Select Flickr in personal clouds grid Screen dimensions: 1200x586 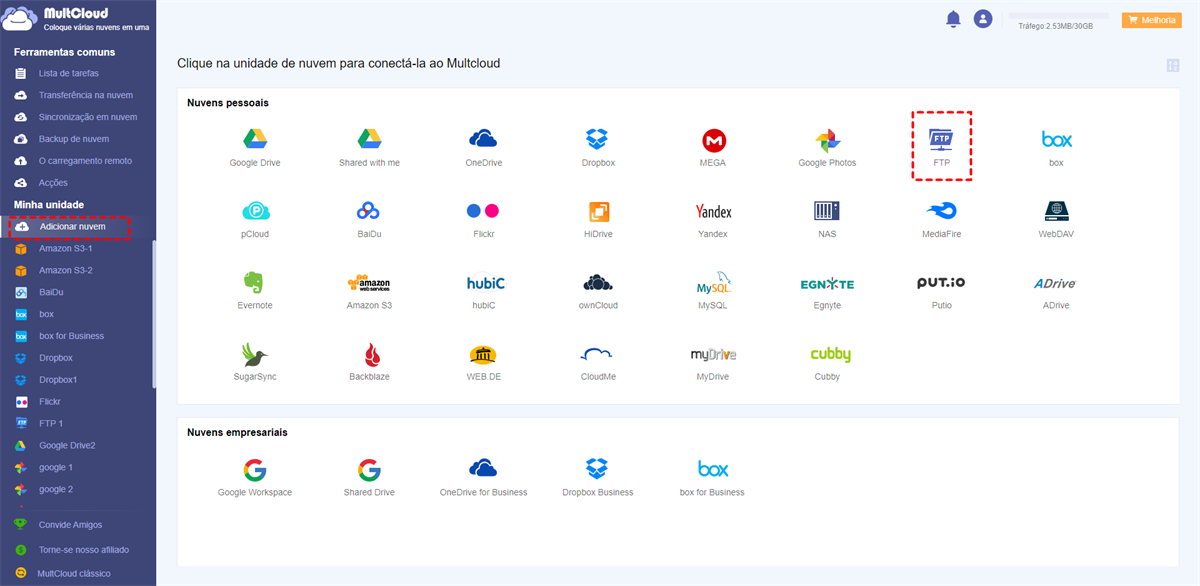[483, 218]
